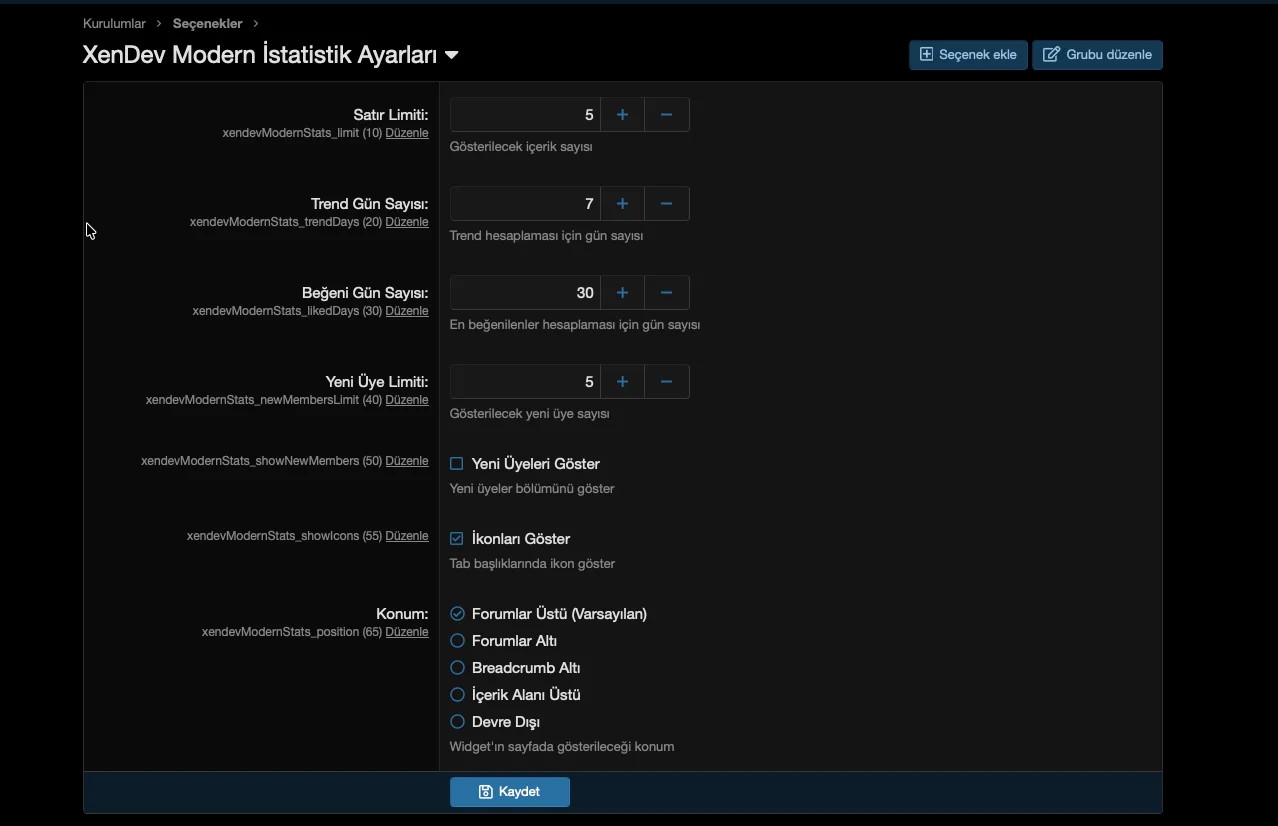Increment Beğeni Gün Sayısı value

622,293
